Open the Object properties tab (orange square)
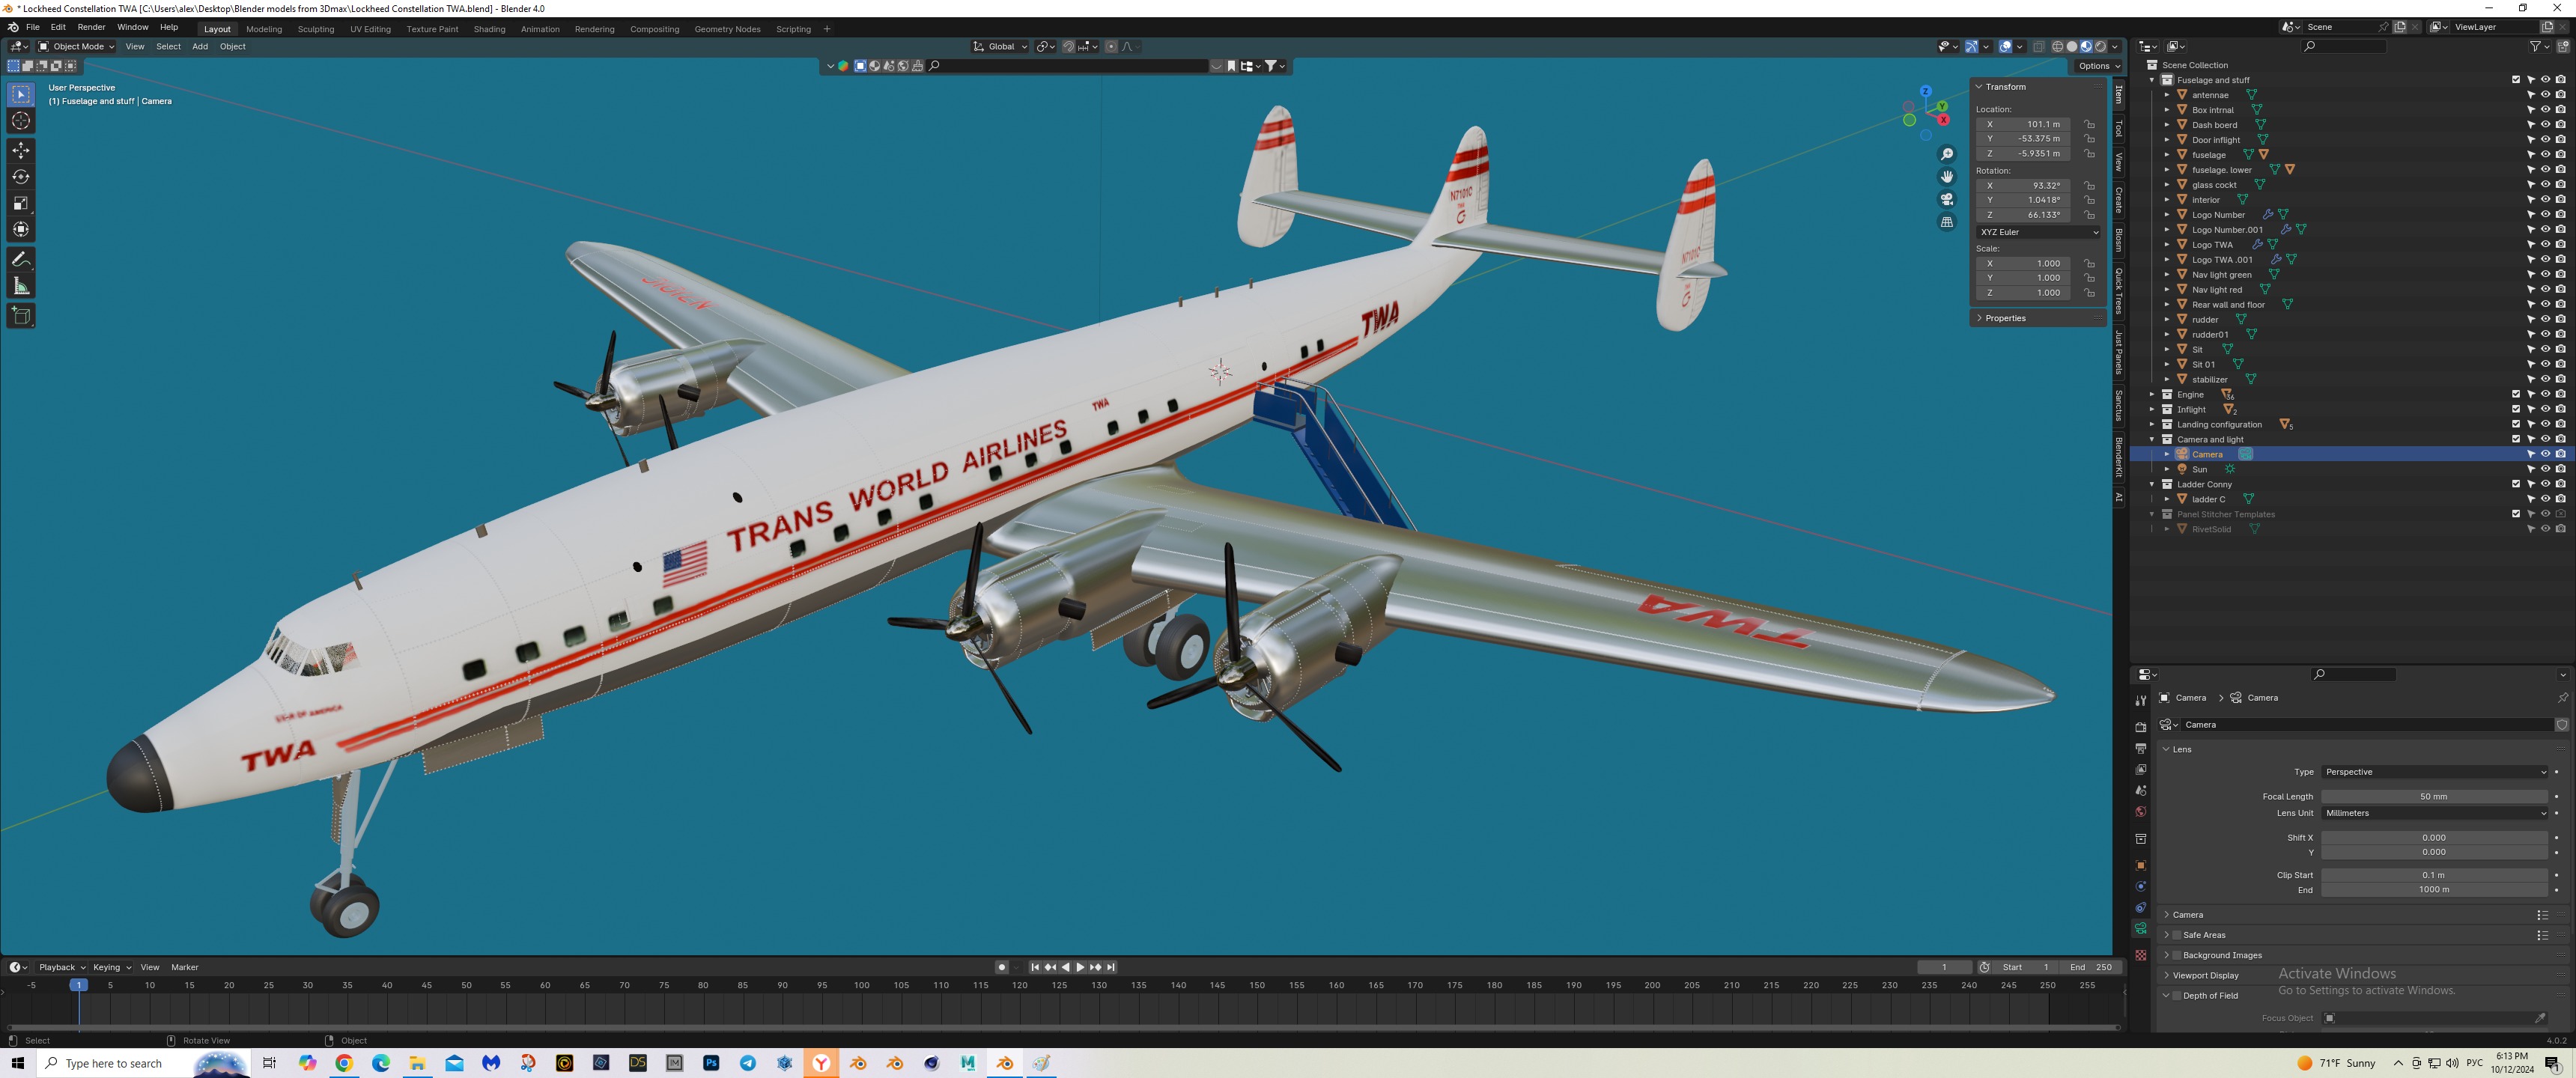 tap(2140, 865)
